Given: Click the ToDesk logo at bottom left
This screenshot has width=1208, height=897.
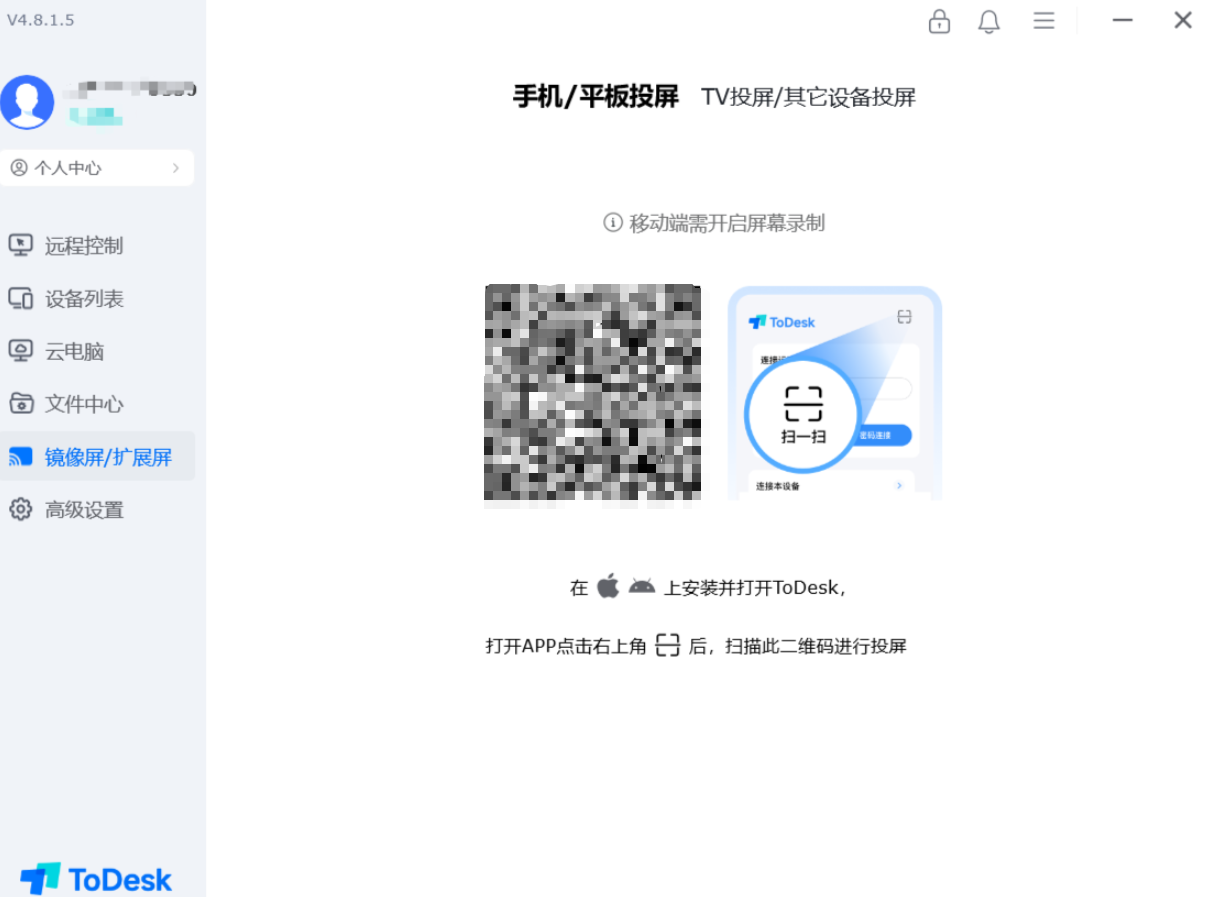Looking at the screenshot, I should pos(96,879).
